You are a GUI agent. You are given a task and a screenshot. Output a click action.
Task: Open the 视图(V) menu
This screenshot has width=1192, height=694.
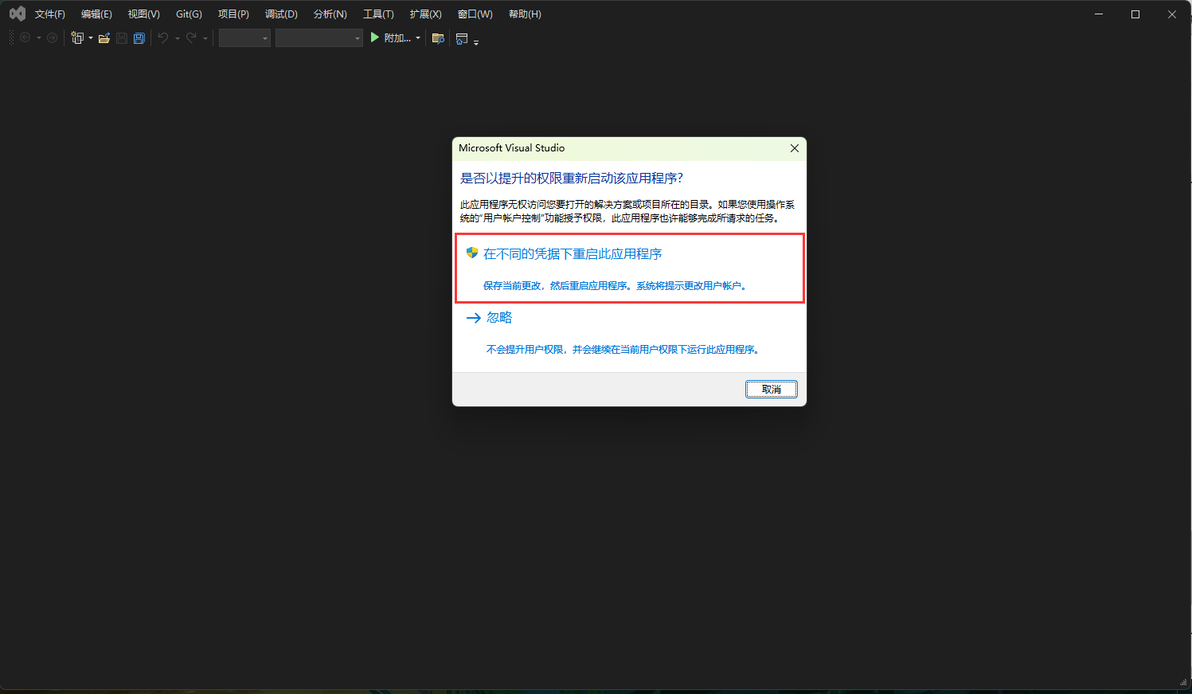coord(144,14)
